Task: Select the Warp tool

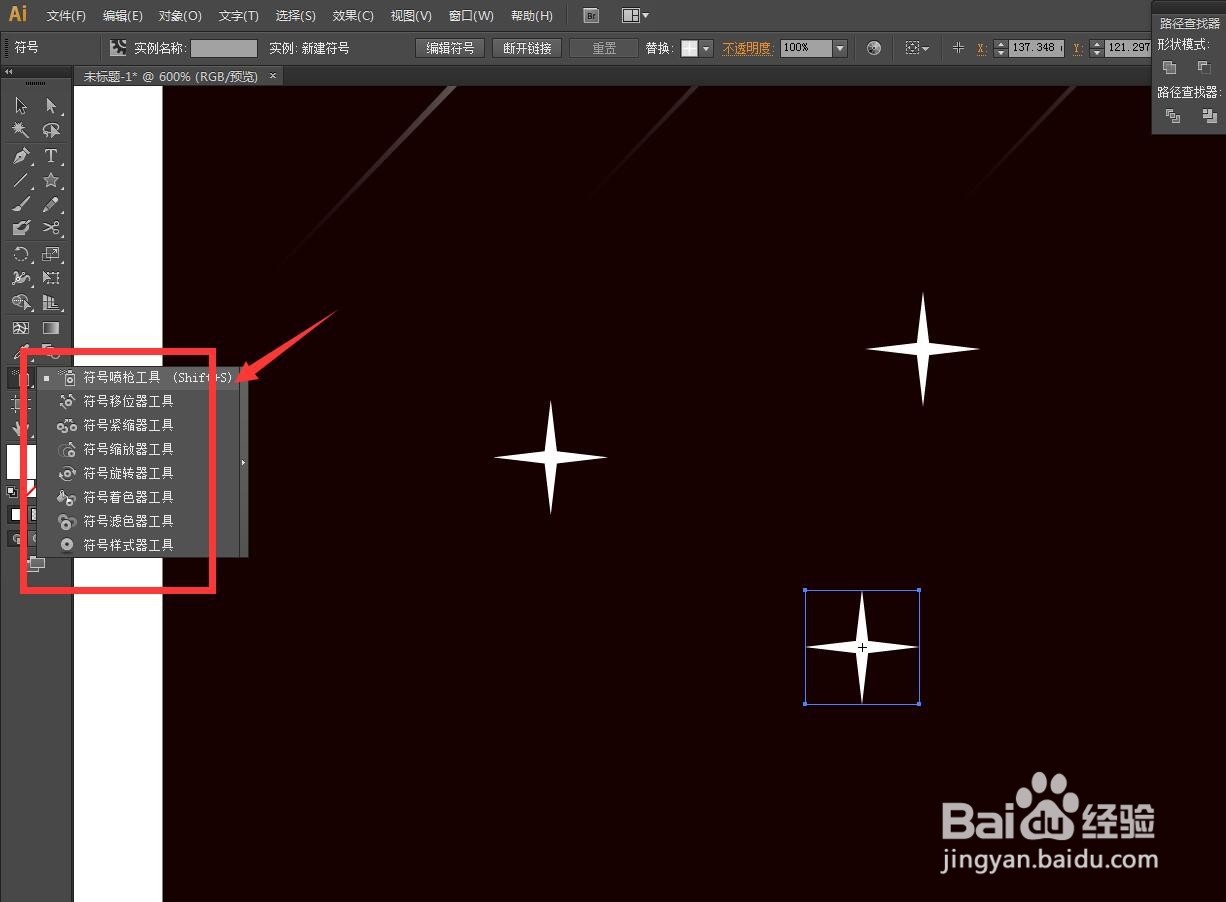Action: (x=21, y=279)
